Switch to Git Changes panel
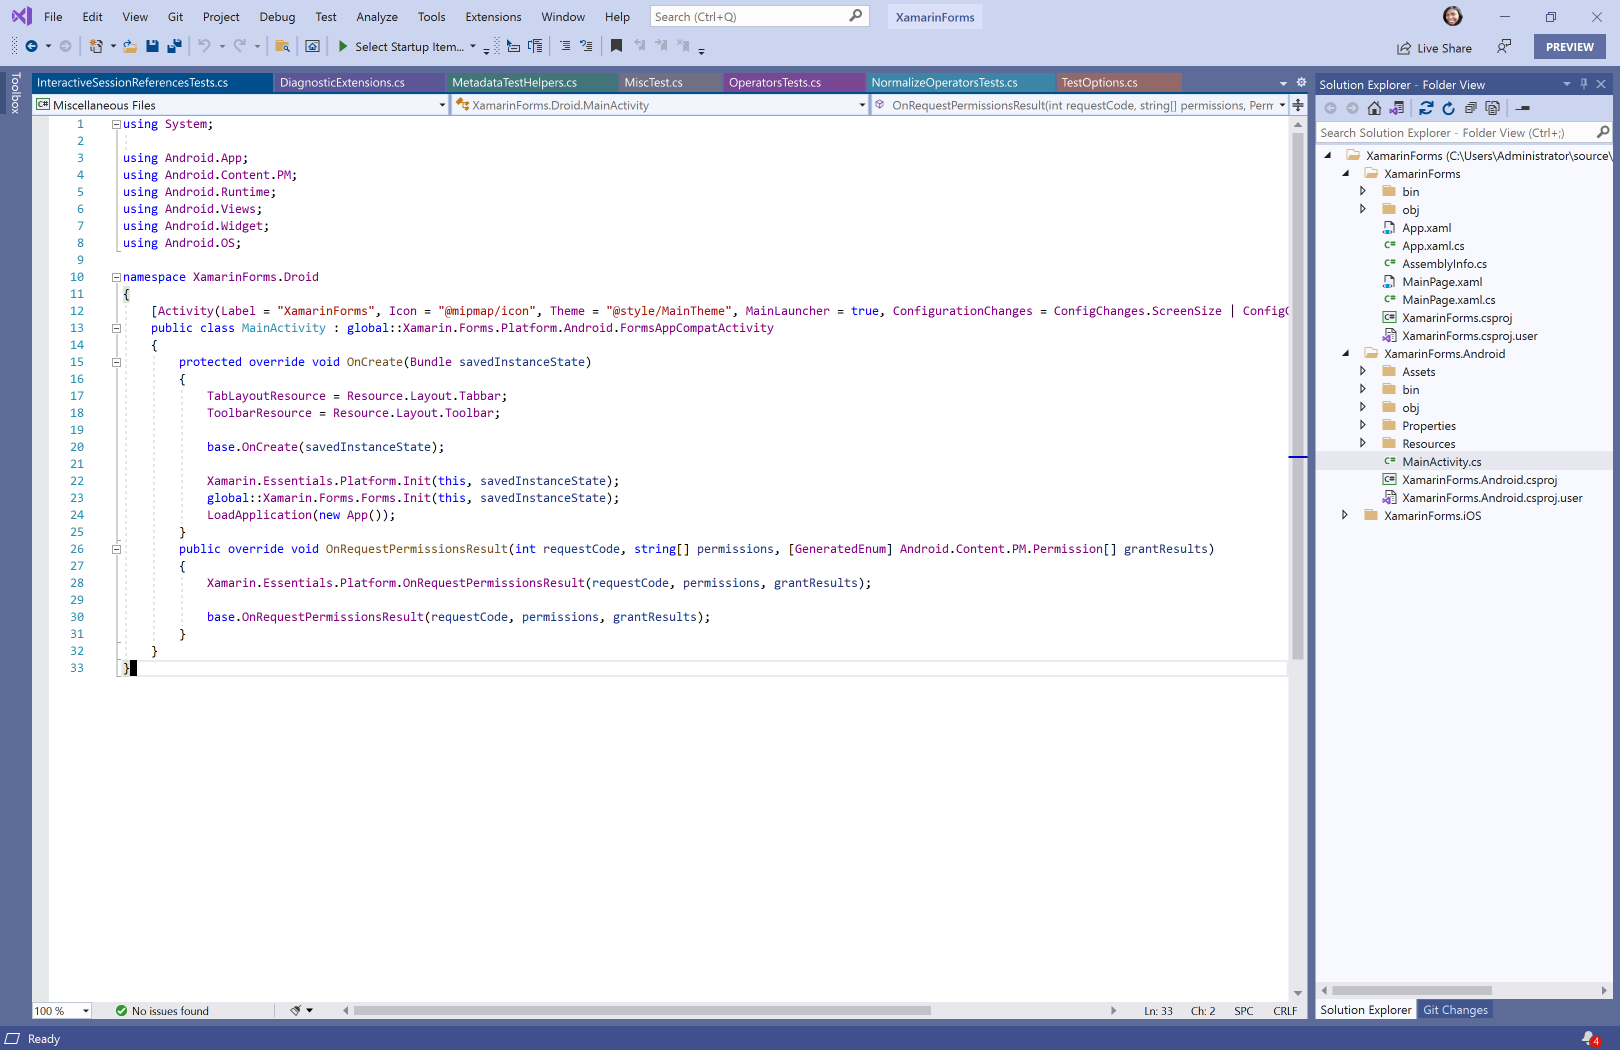The height and width of the screenshot is (1050, 1620). pos(1455,1010)
